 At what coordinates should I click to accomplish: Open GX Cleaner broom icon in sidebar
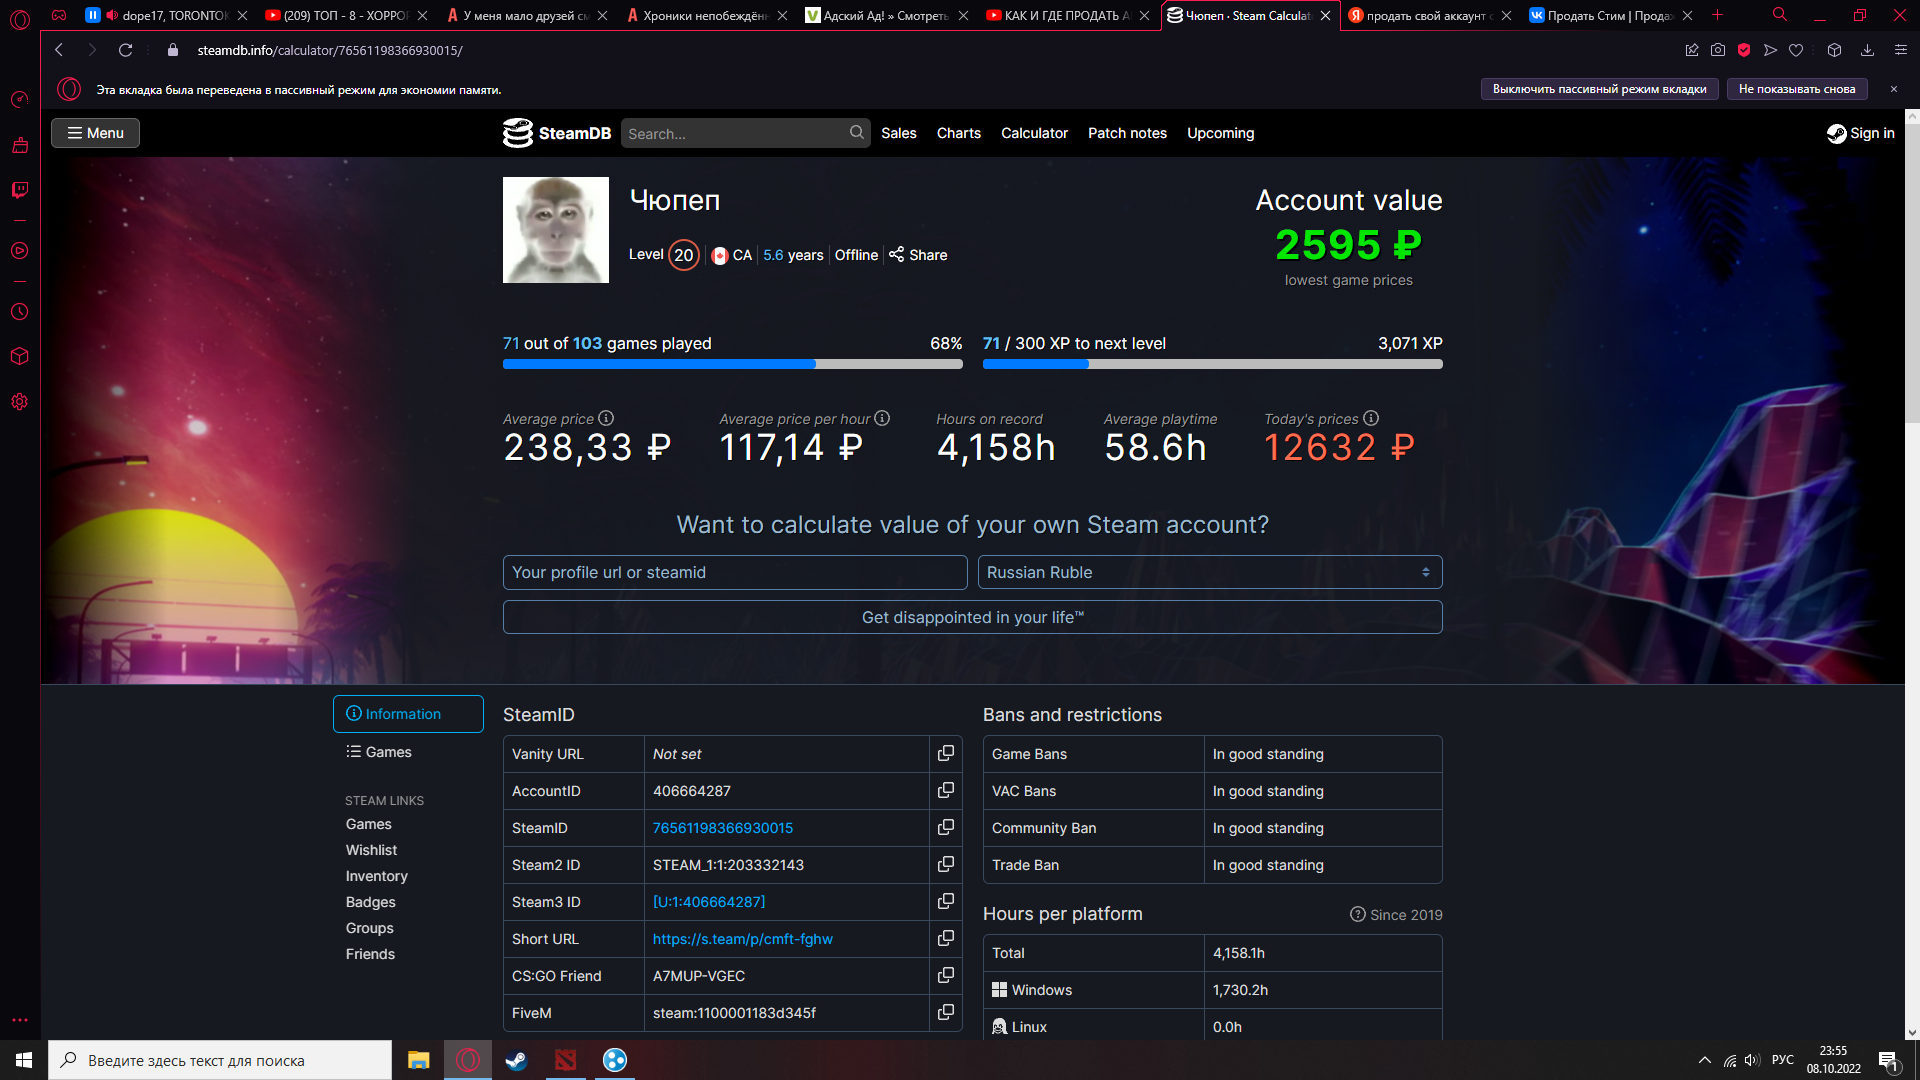click(19, 145)
